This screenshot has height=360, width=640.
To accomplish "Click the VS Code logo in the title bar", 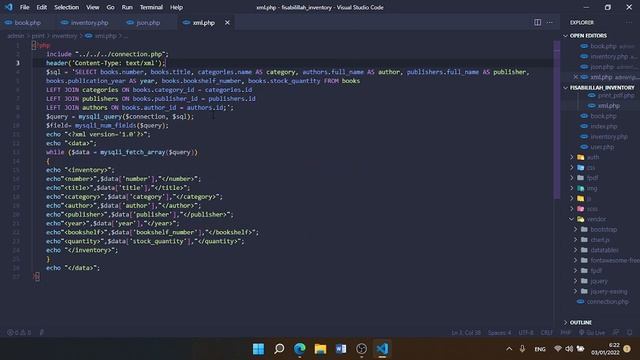I will click(x=9, y=7).
